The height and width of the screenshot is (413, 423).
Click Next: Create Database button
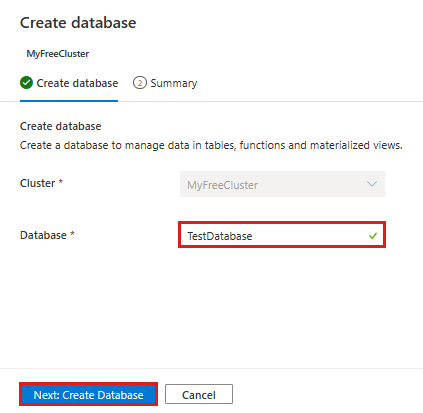pos(88,394)
